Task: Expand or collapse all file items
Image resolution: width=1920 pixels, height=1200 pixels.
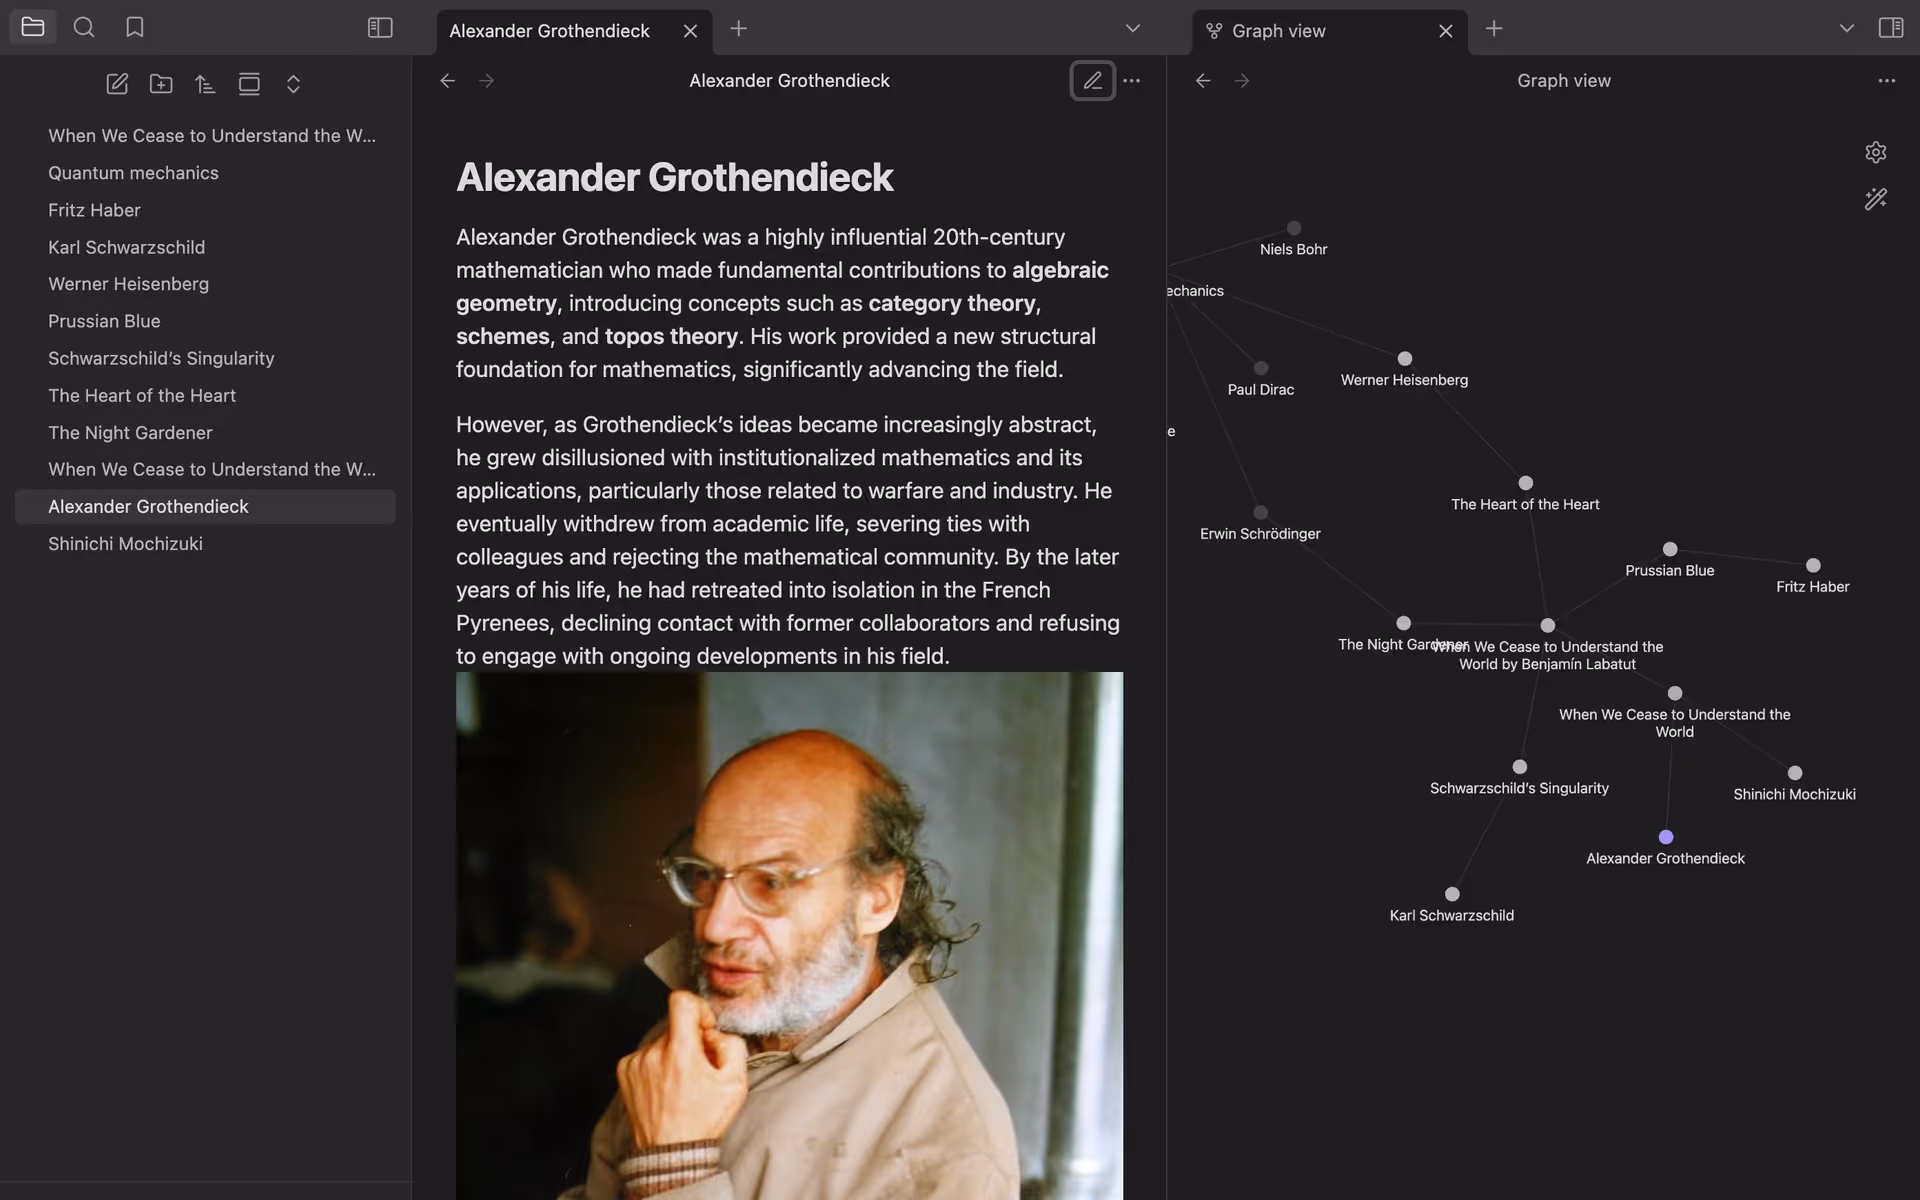Action: click(x=293, y=84)
